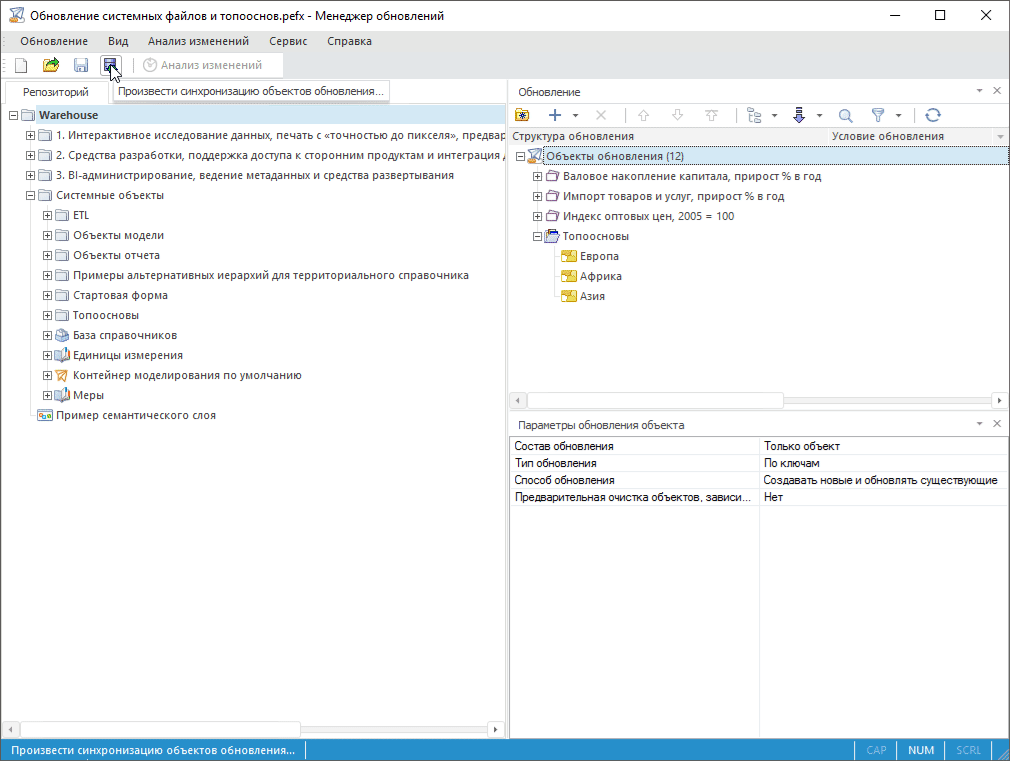
Task: Click the New update file icon
Action: 21,65
